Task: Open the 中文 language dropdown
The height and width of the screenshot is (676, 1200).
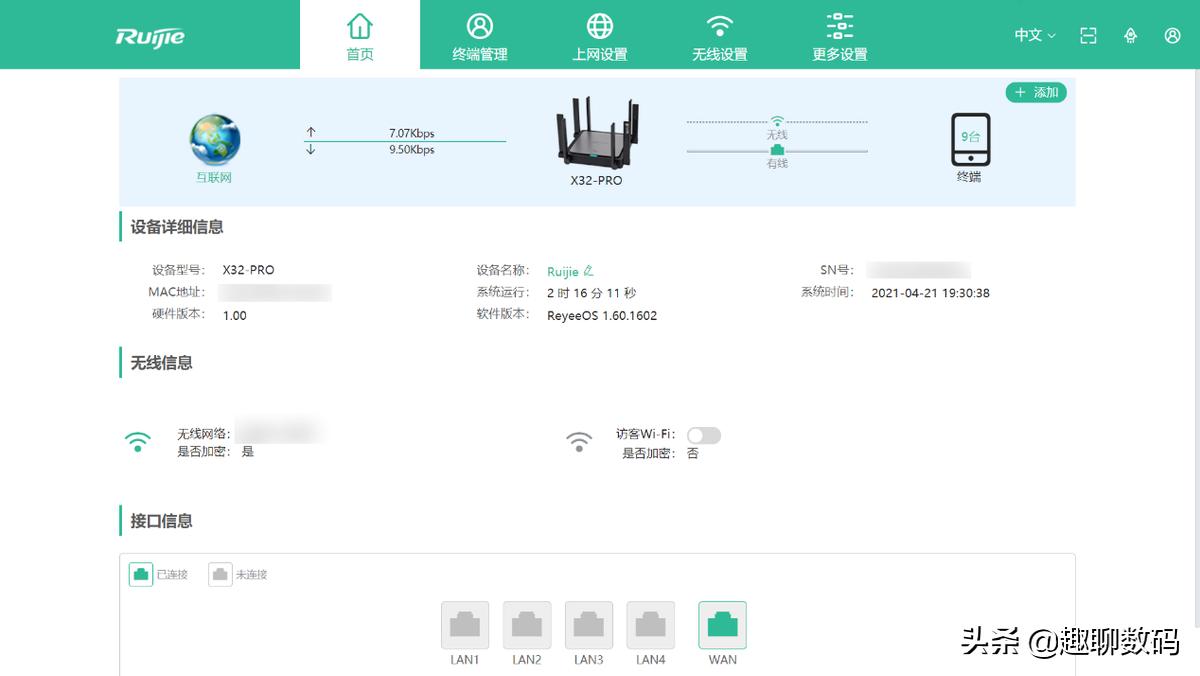Action: pyautogui.click(x=1032, y=35)
